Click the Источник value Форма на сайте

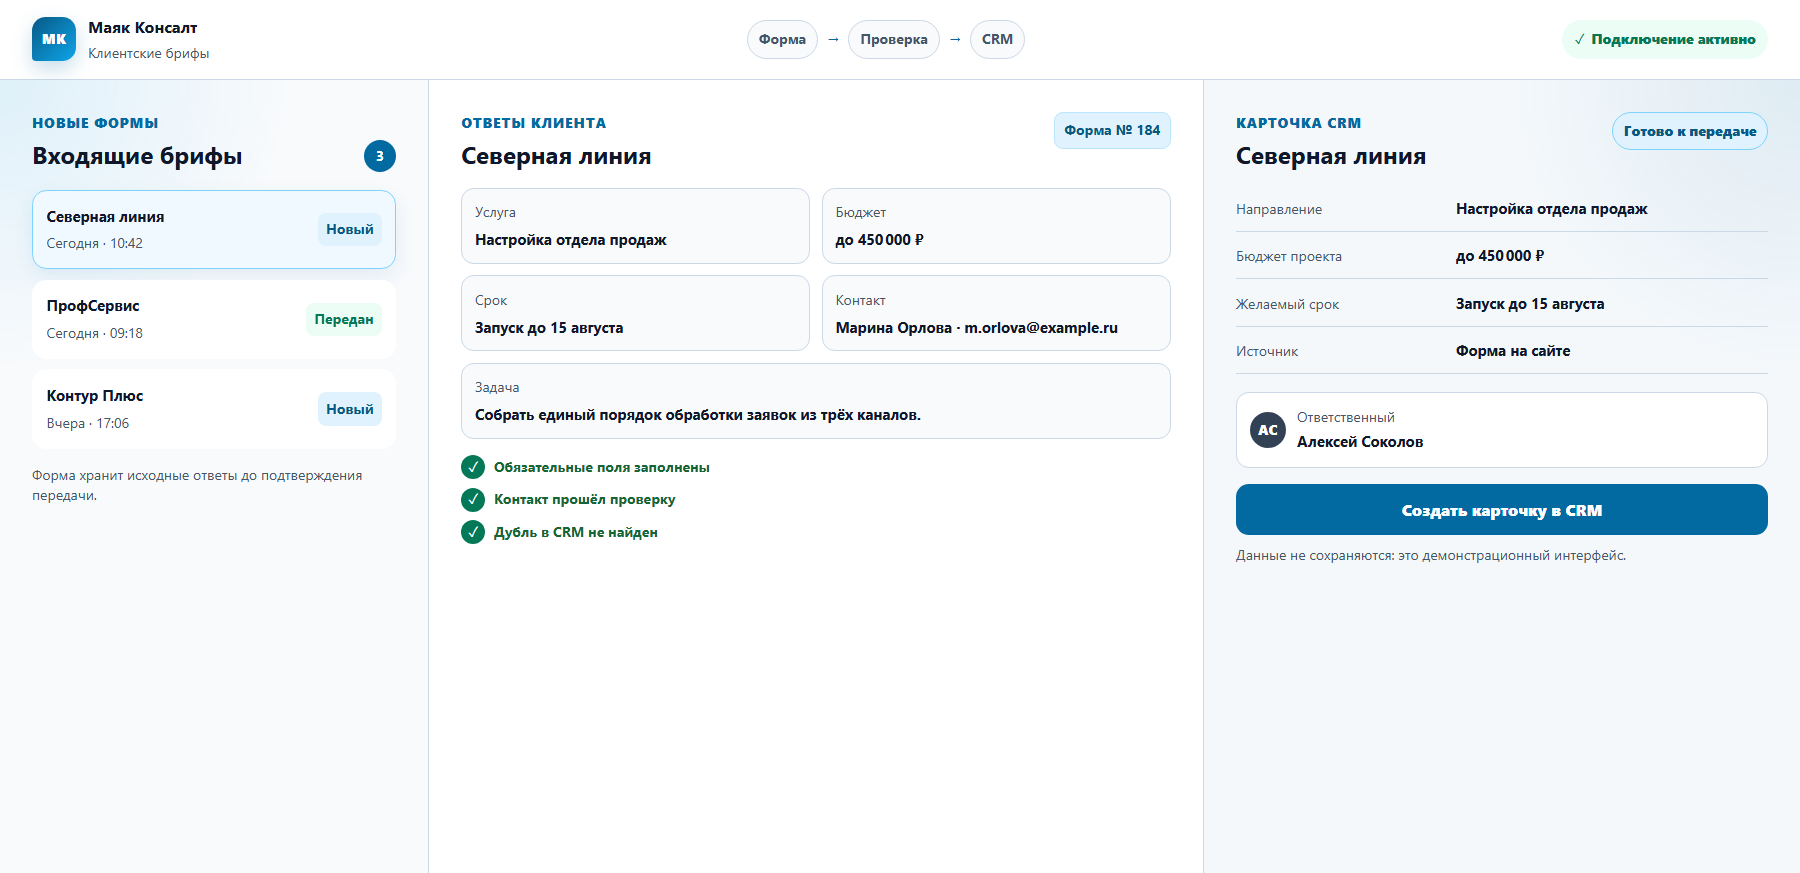(x=1513, y=351)
